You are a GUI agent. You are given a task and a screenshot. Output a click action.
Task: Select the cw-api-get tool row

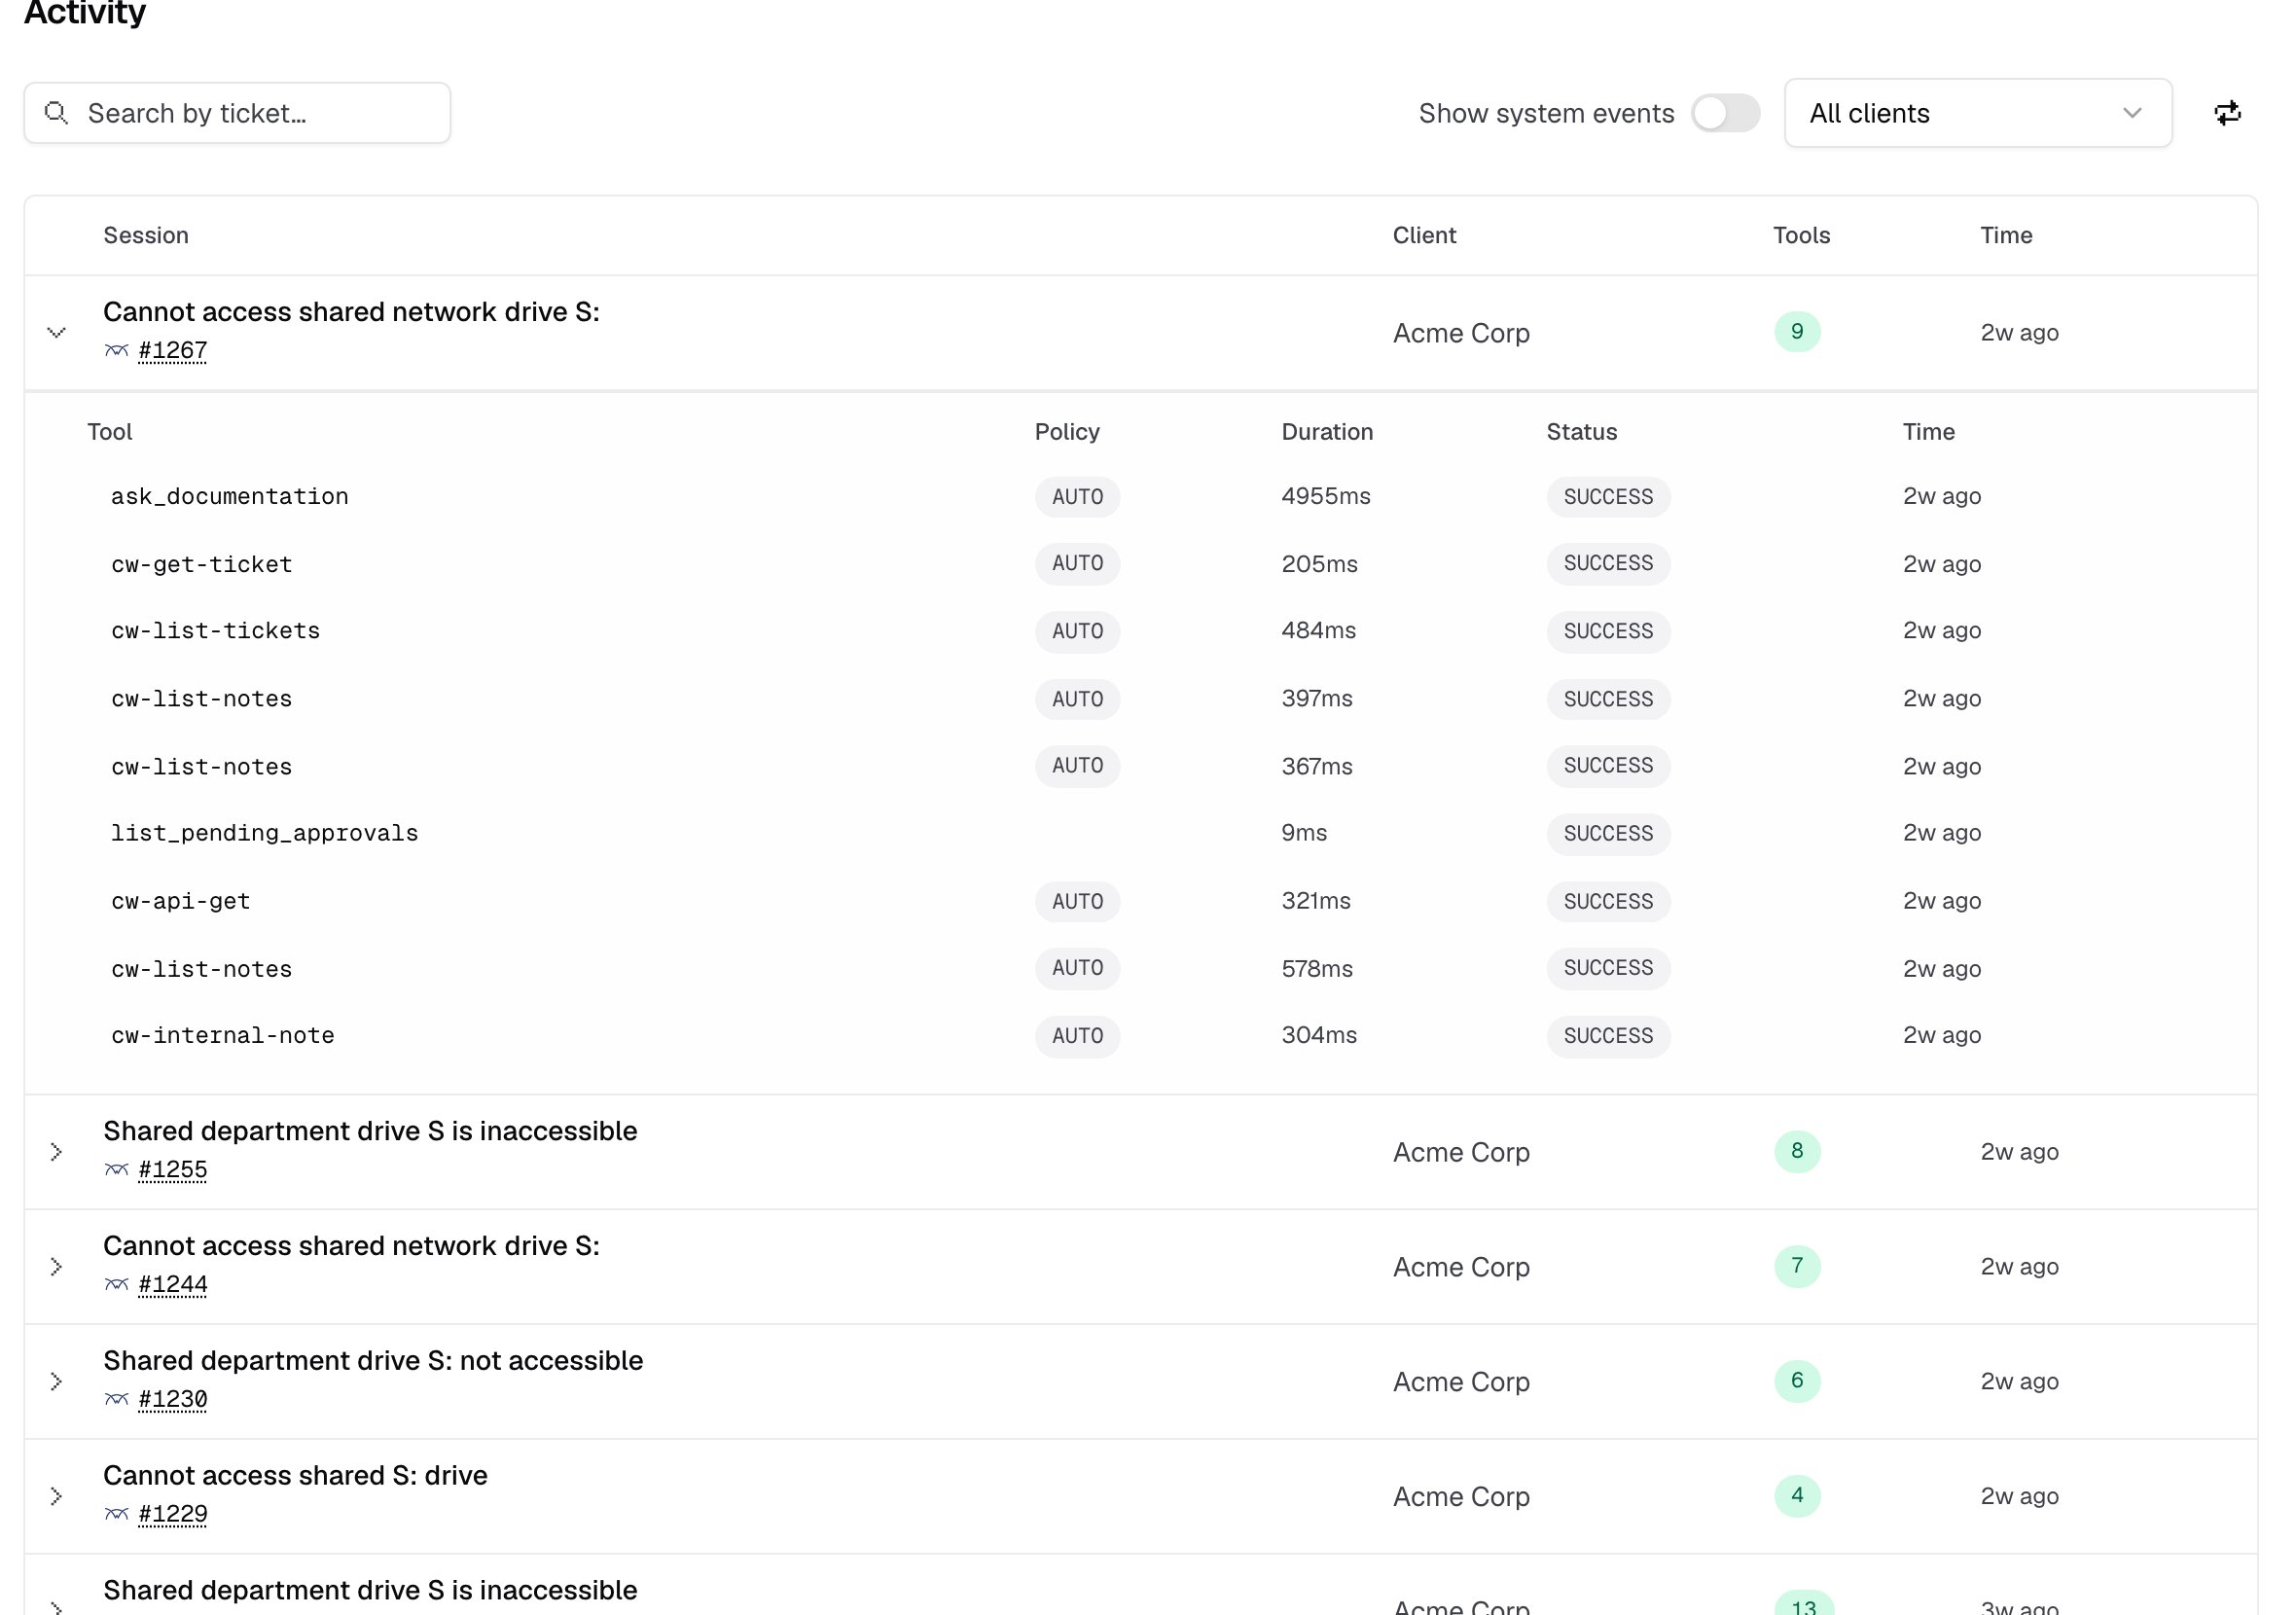[x=1140, y=901]
